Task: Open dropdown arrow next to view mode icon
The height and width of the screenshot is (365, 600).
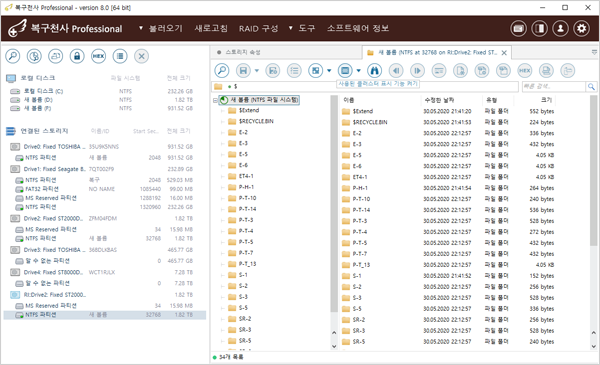Action: point(329,70)
